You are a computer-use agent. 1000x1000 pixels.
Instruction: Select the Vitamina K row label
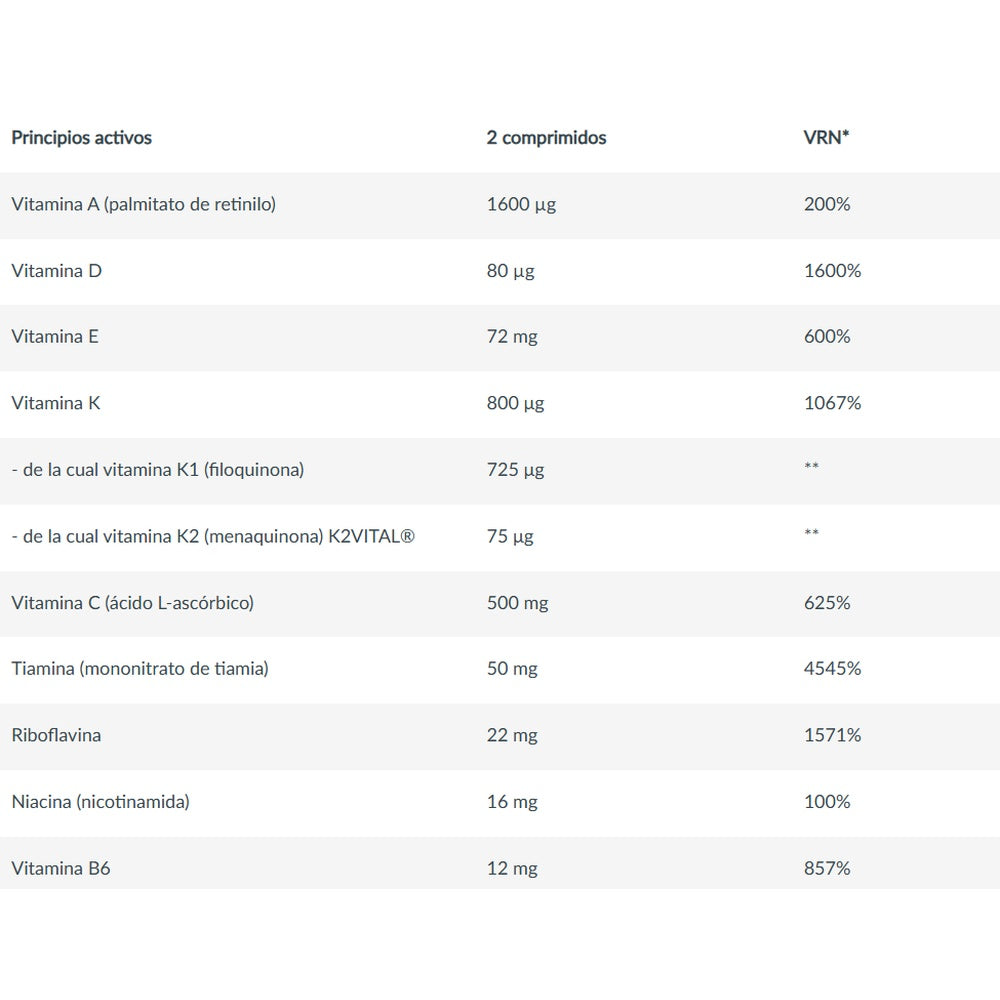point(56,403)
